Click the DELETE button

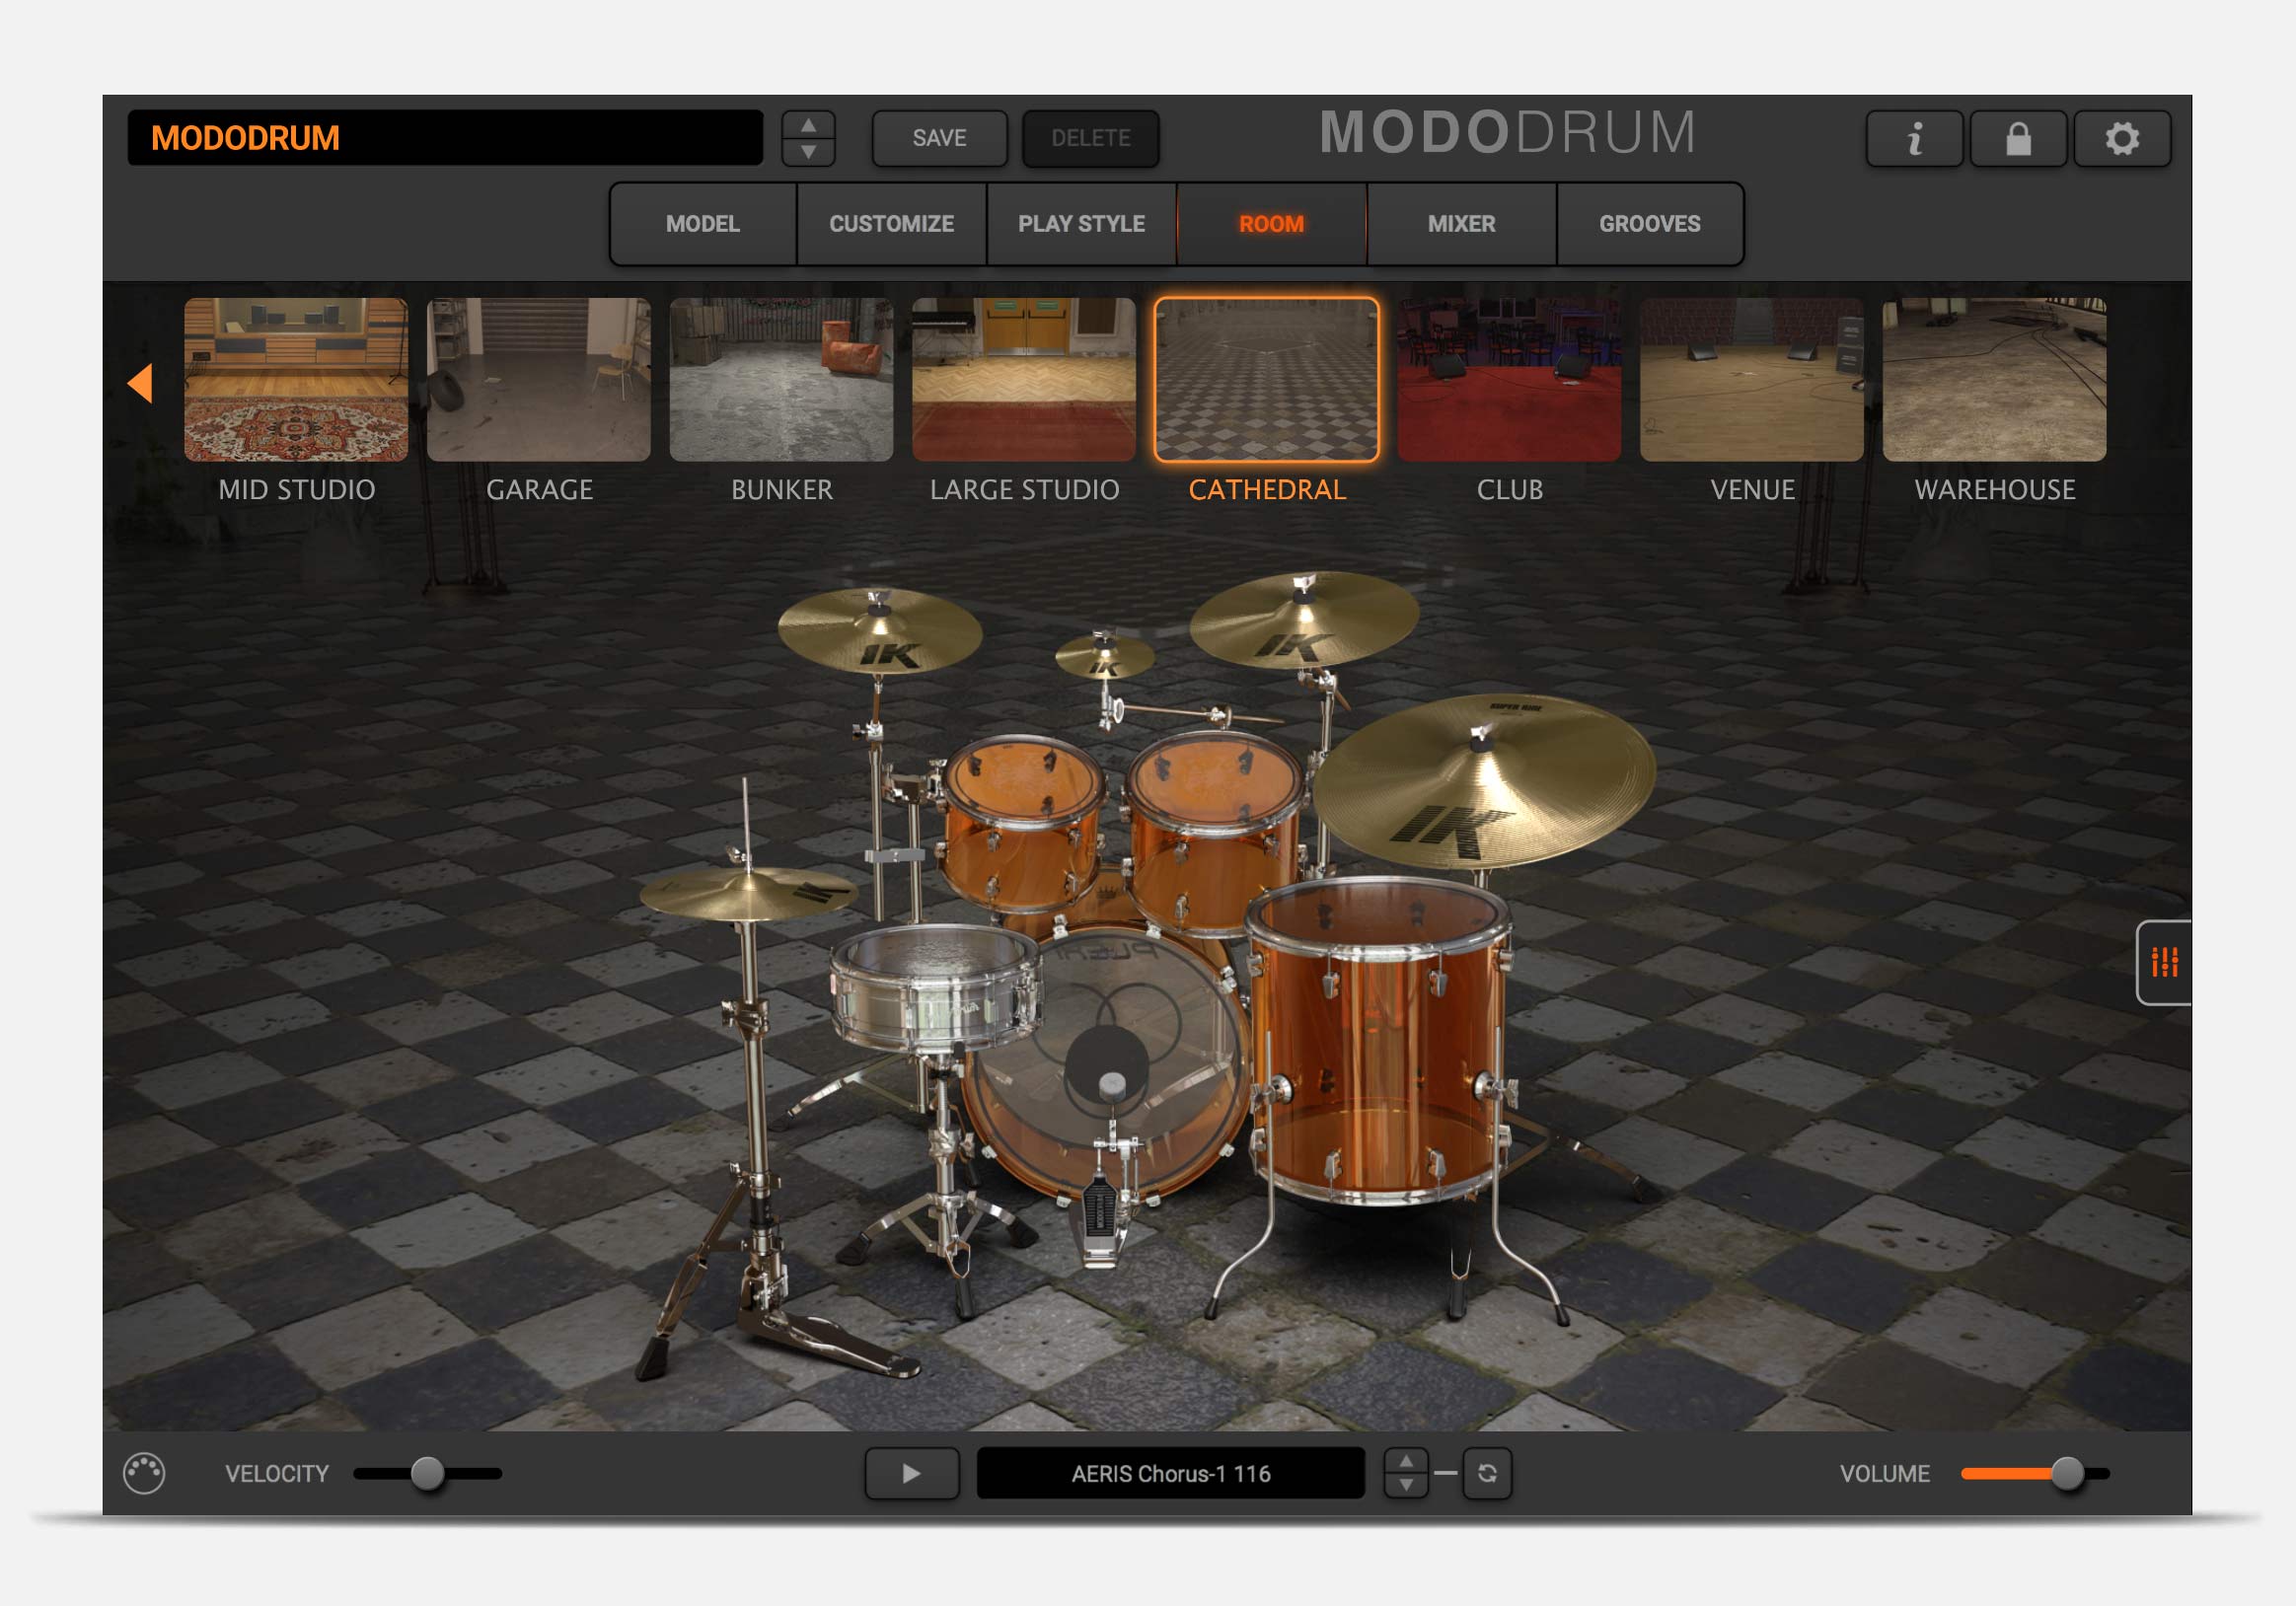(1090, 138)
